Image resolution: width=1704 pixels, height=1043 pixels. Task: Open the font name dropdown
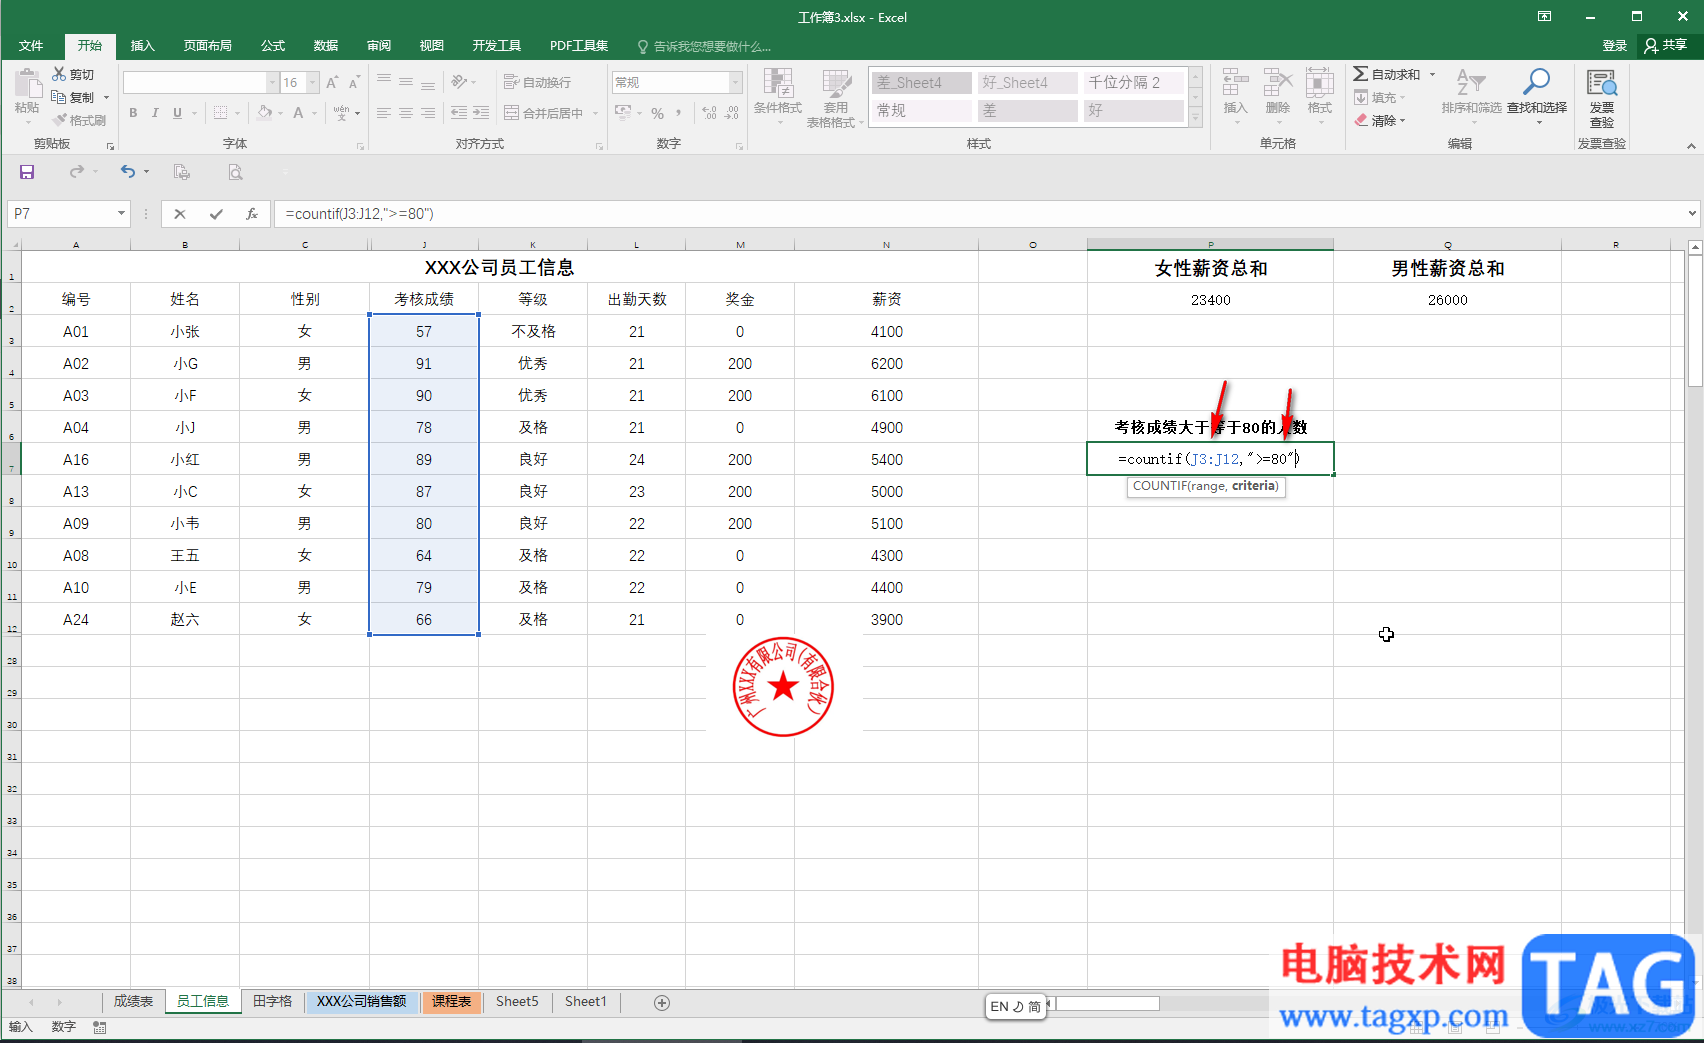click(x=272, y=82)
